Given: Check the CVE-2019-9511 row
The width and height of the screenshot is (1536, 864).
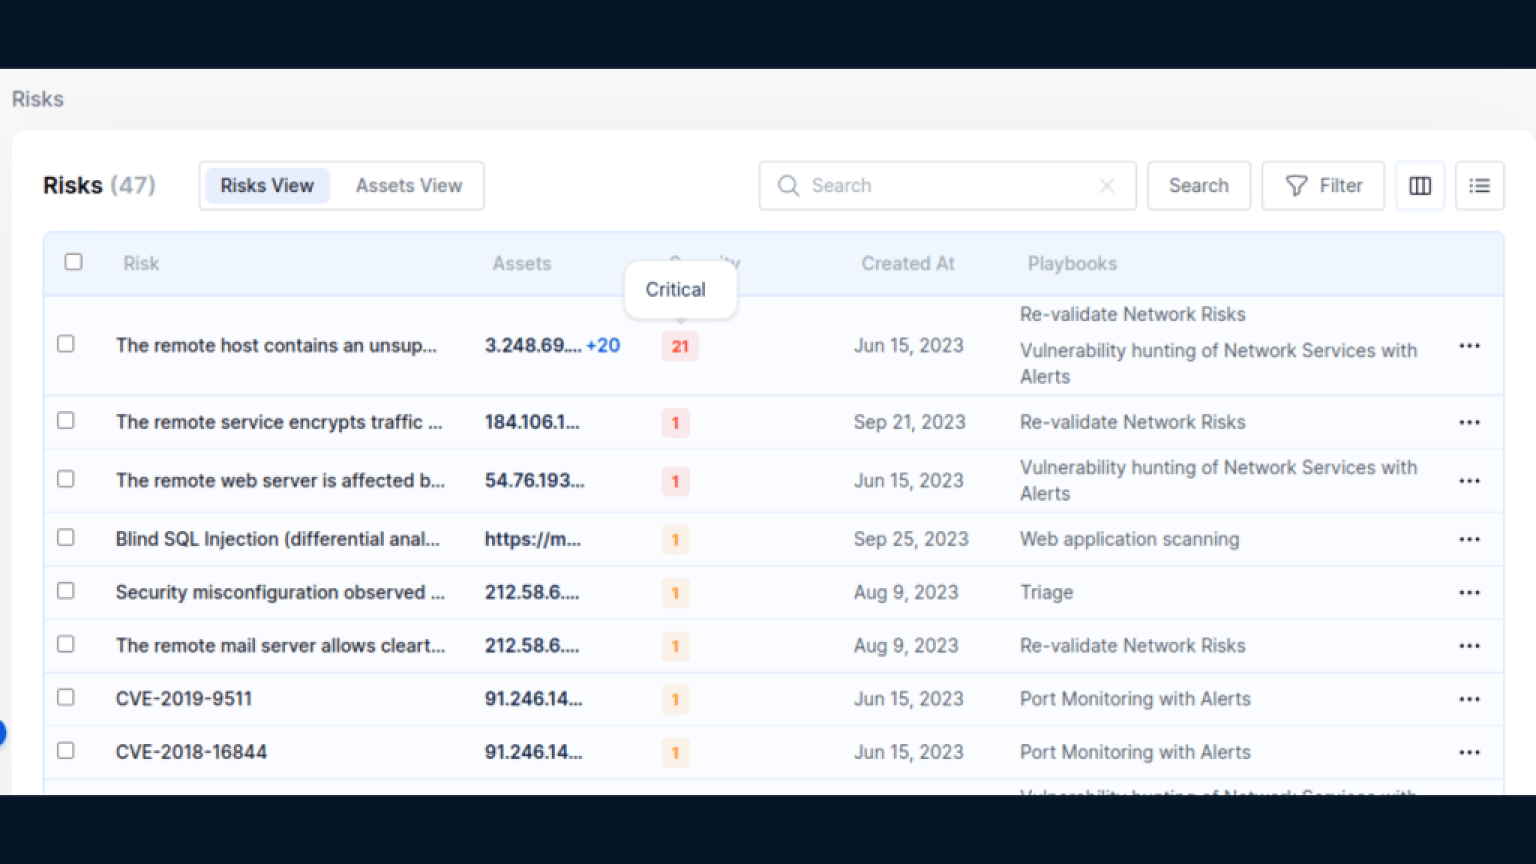Looking at the screenshot, I should (x=66, y=697).
